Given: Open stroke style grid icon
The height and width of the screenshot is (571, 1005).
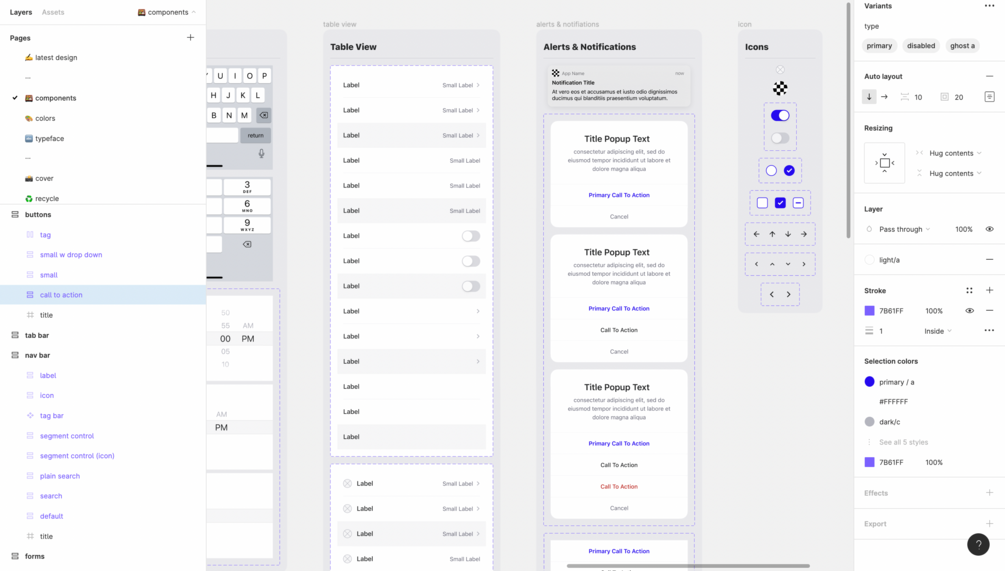Looking at the screenshot, I should [969, 290].
